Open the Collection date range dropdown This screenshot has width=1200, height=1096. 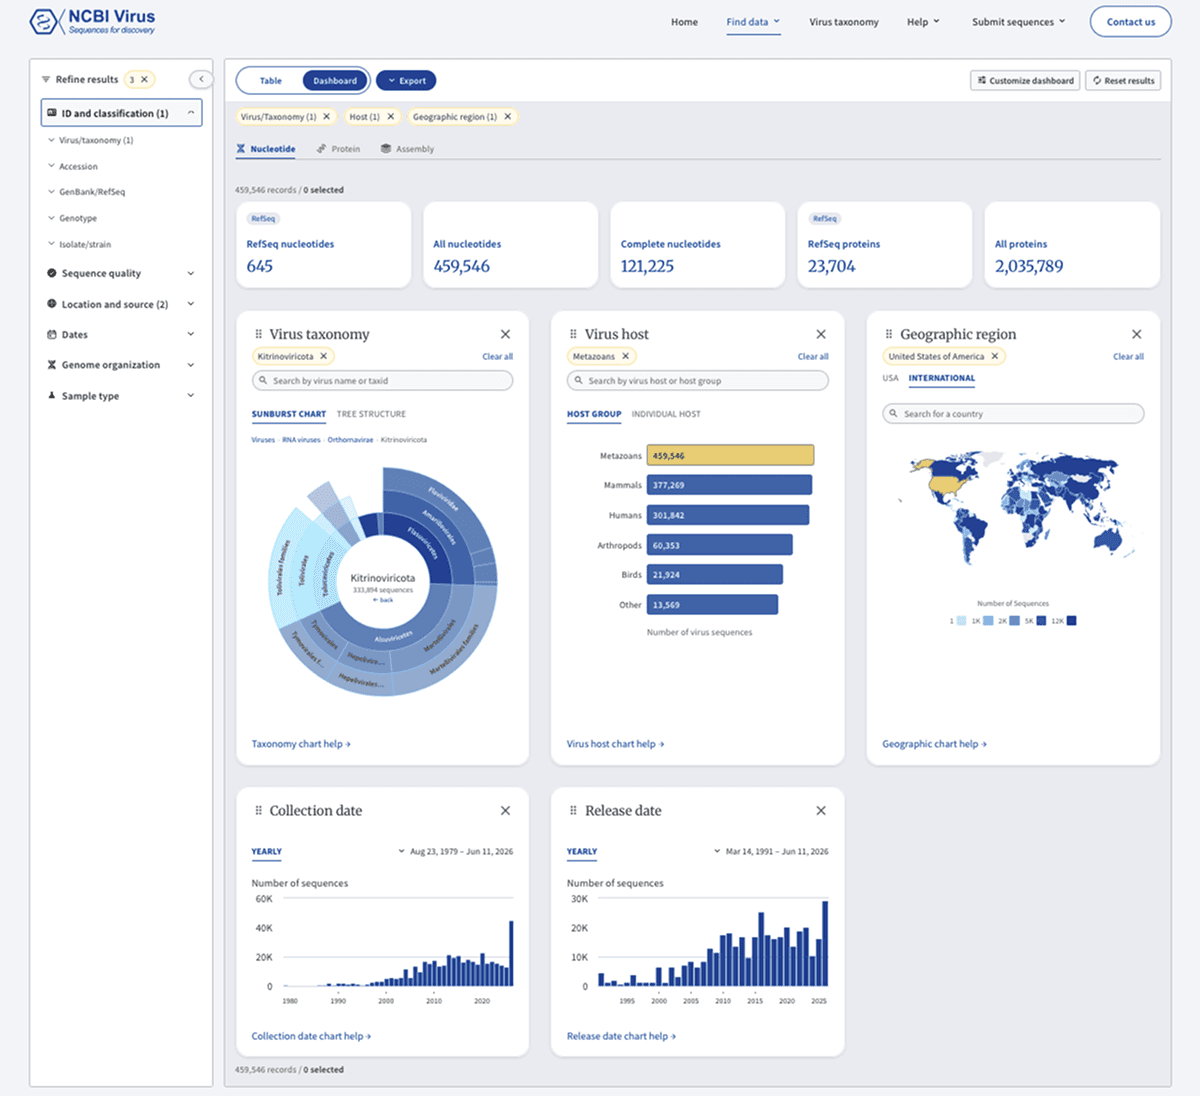coord(456,852)
